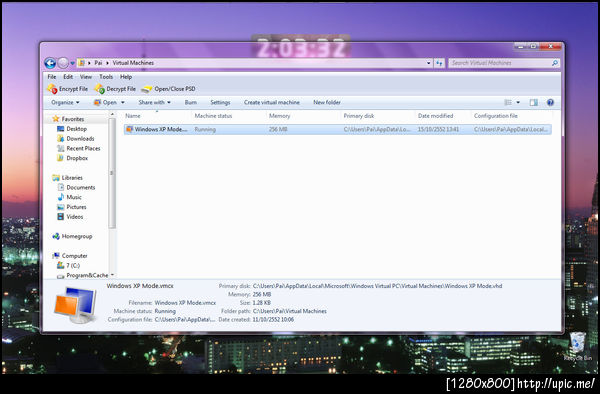Open the Edit menu
The height and width of the screenshot is (394, 600).
pyautogui.click(x=68, y=77)
